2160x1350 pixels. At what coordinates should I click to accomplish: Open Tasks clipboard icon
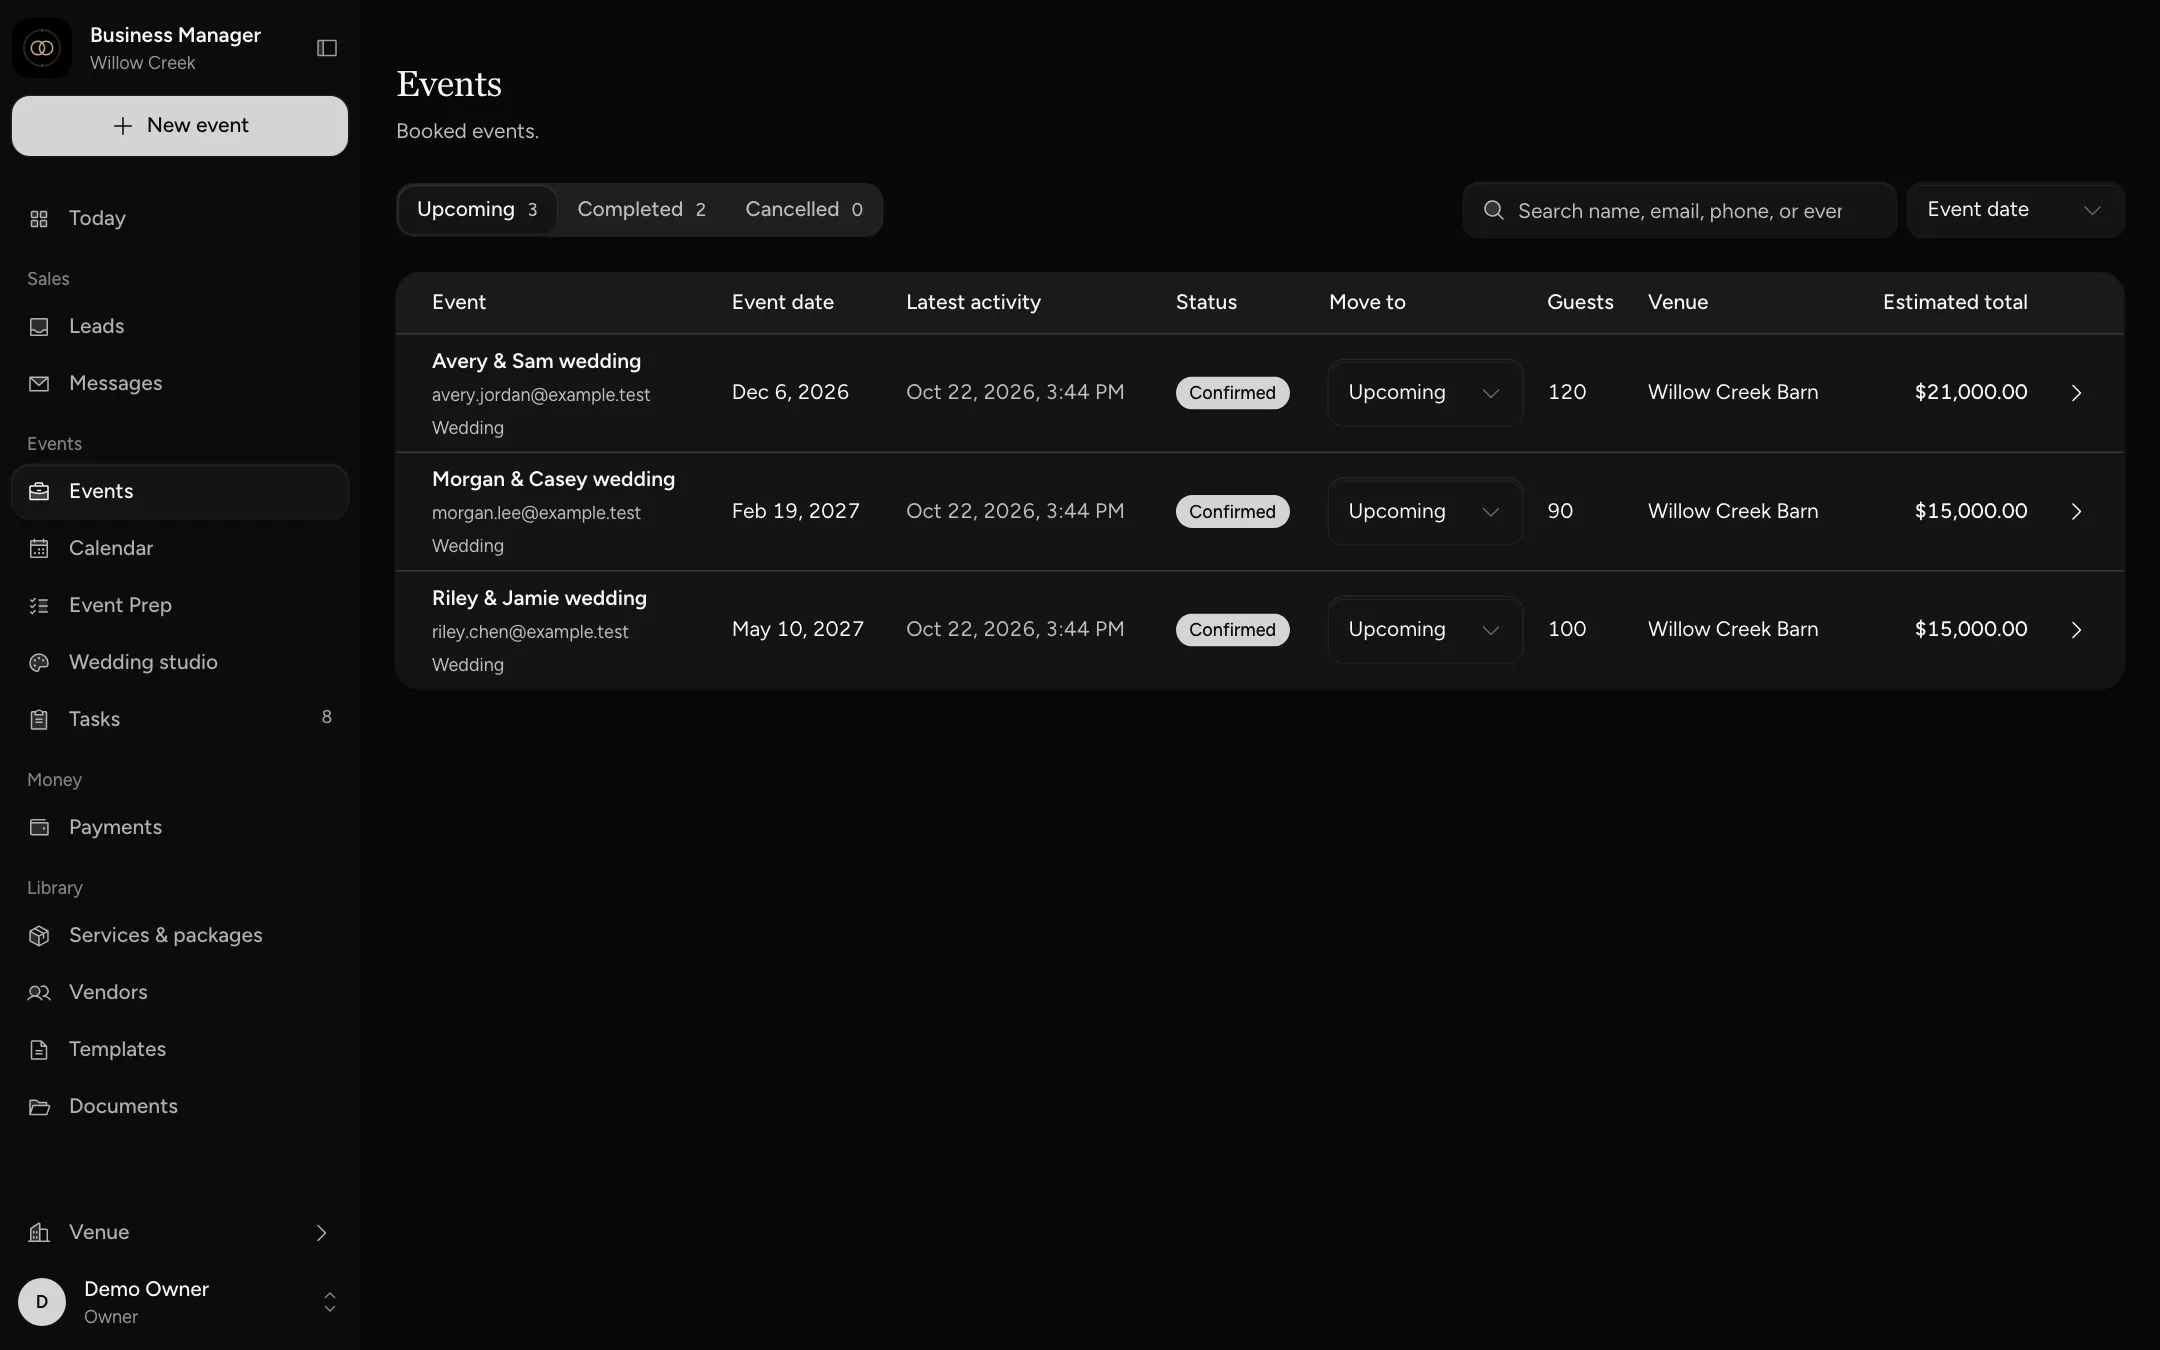coord(39,720)
